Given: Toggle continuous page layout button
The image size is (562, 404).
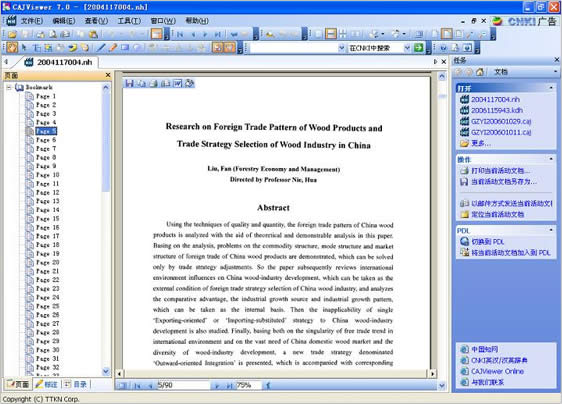Looking at the screenshot, I should 331,34.
